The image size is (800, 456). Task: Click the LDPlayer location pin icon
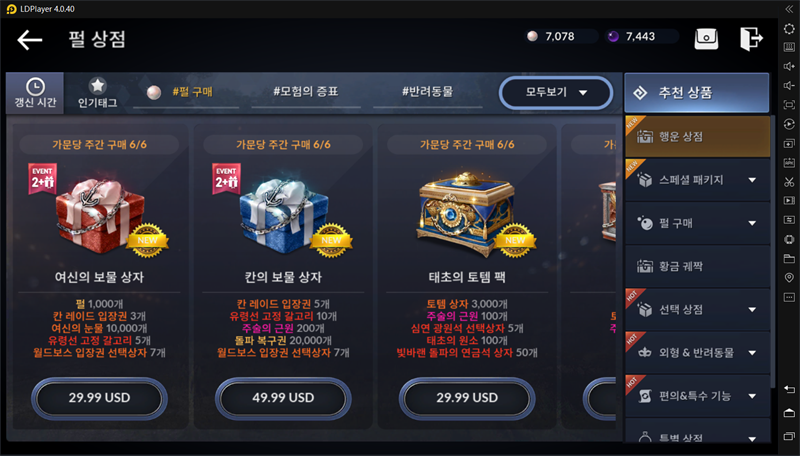point(789,277)
